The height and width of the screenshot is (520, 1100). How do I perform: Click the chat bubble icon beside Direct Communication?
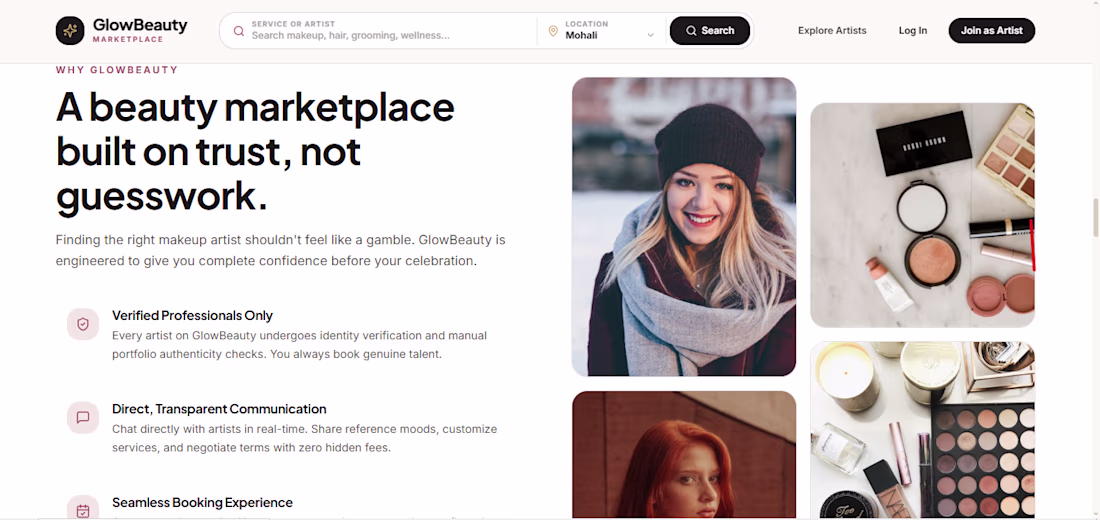click(x=83, y=418)
